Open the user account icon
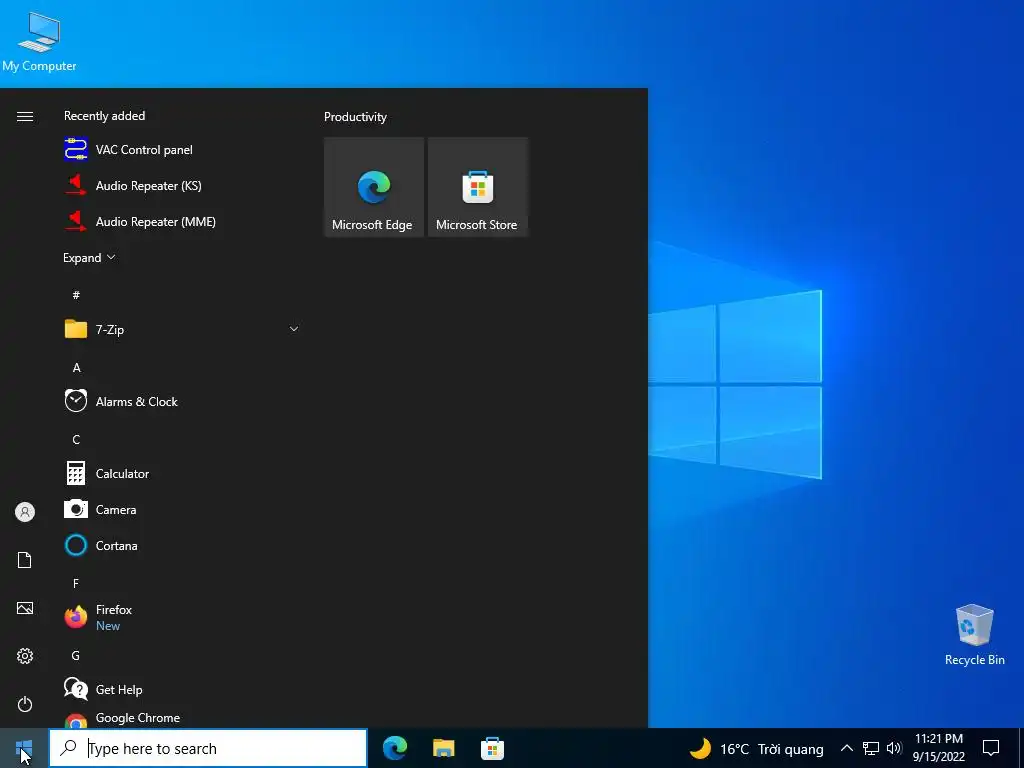This screenshot has width=1024, height=768. (x=25, y=512)
